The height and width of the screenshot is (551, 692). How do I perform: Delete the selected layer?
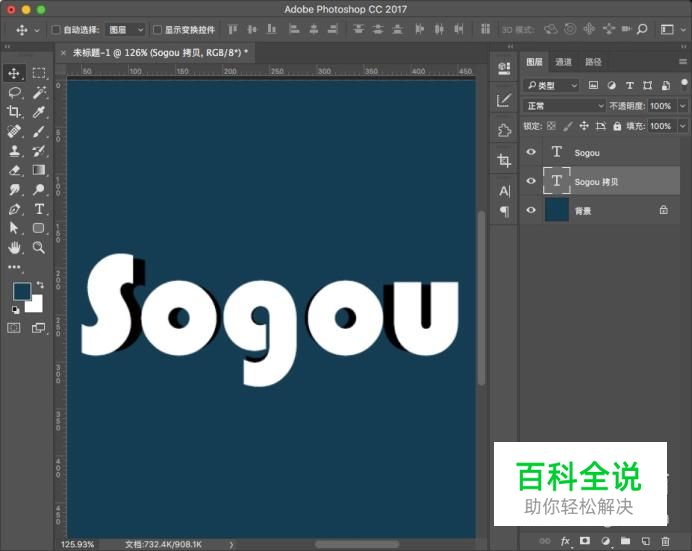(666, 541)
